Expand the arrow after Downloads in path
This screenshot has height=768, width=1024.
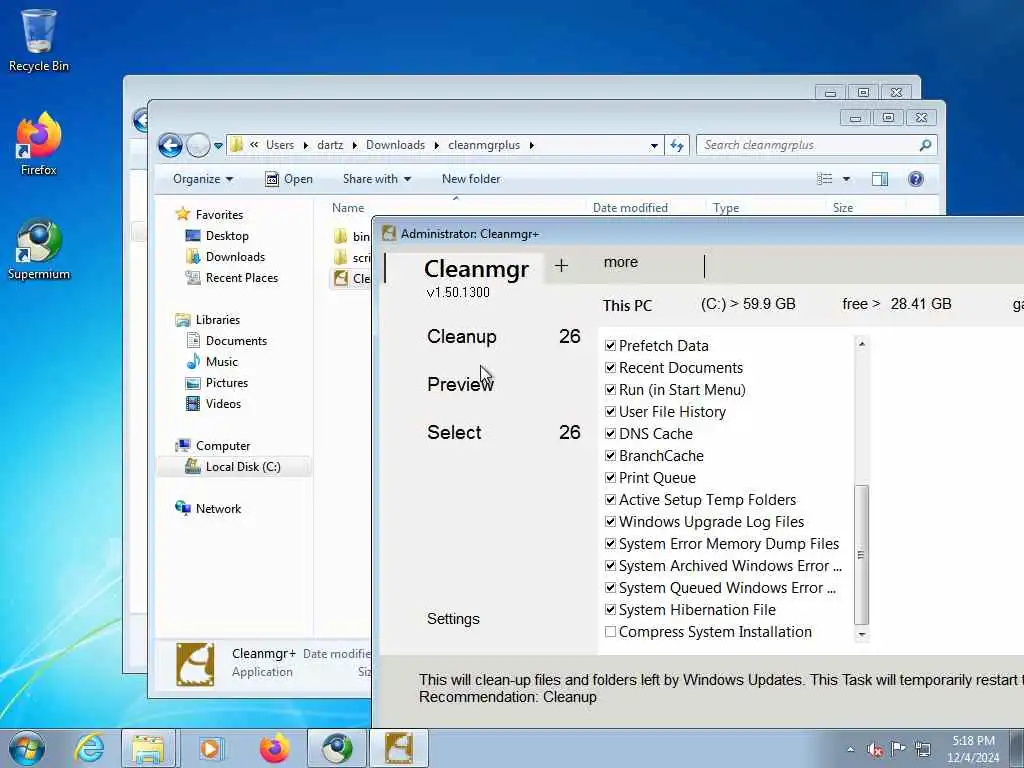coord(437,145)
